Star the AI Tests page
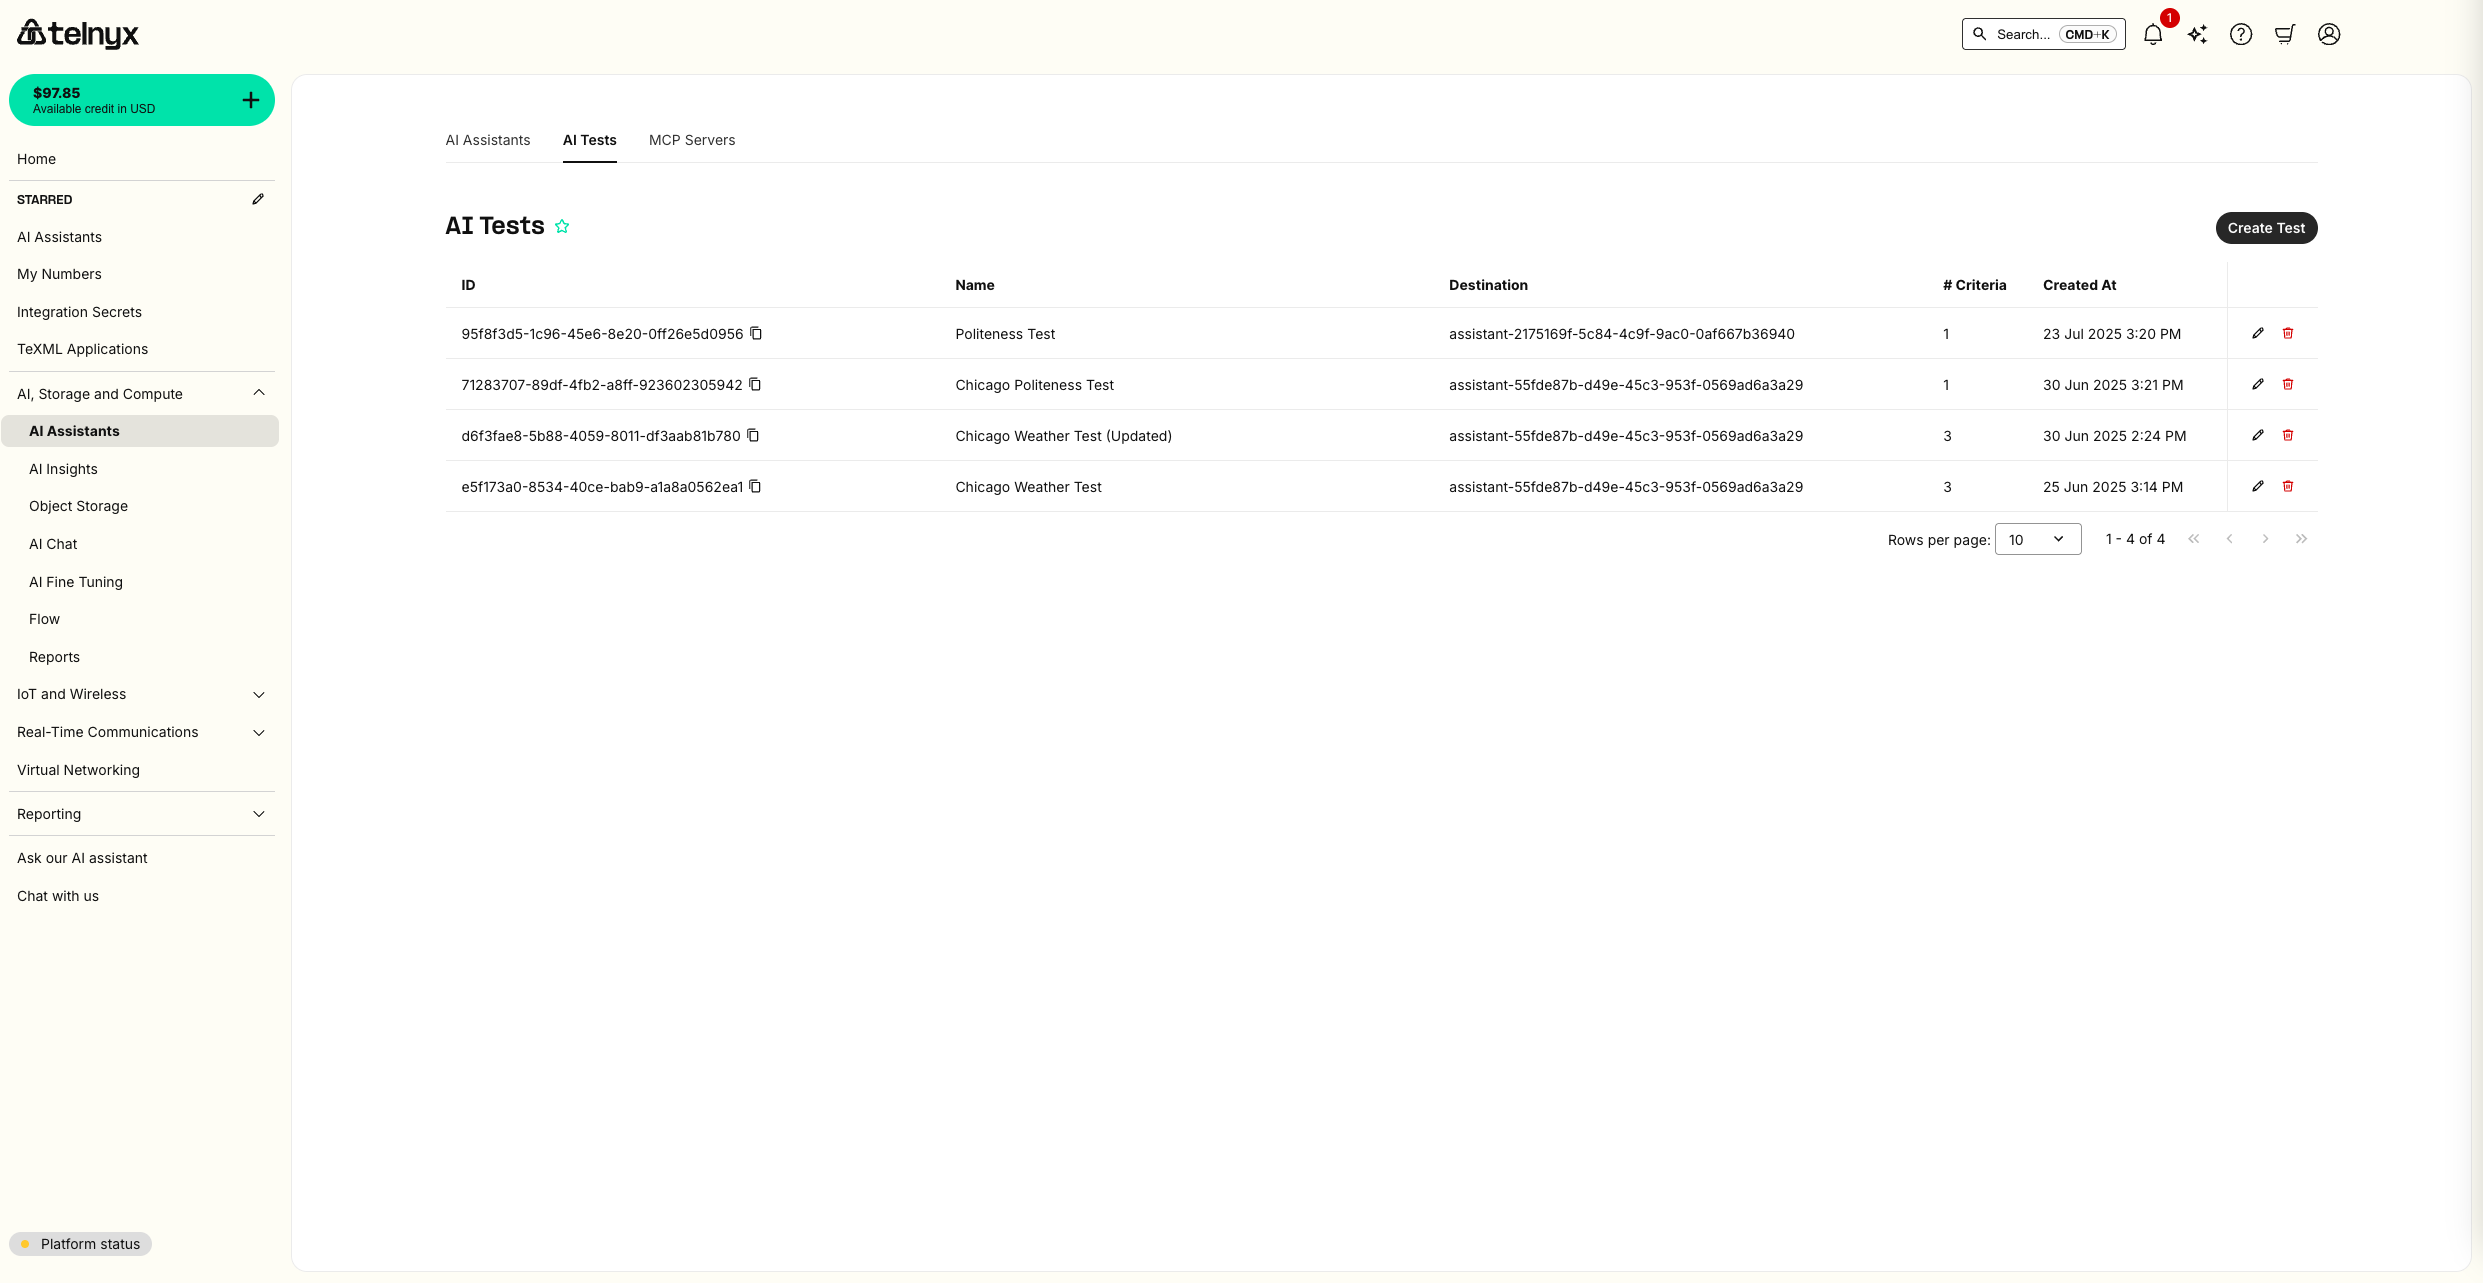 tap(562, 226)
